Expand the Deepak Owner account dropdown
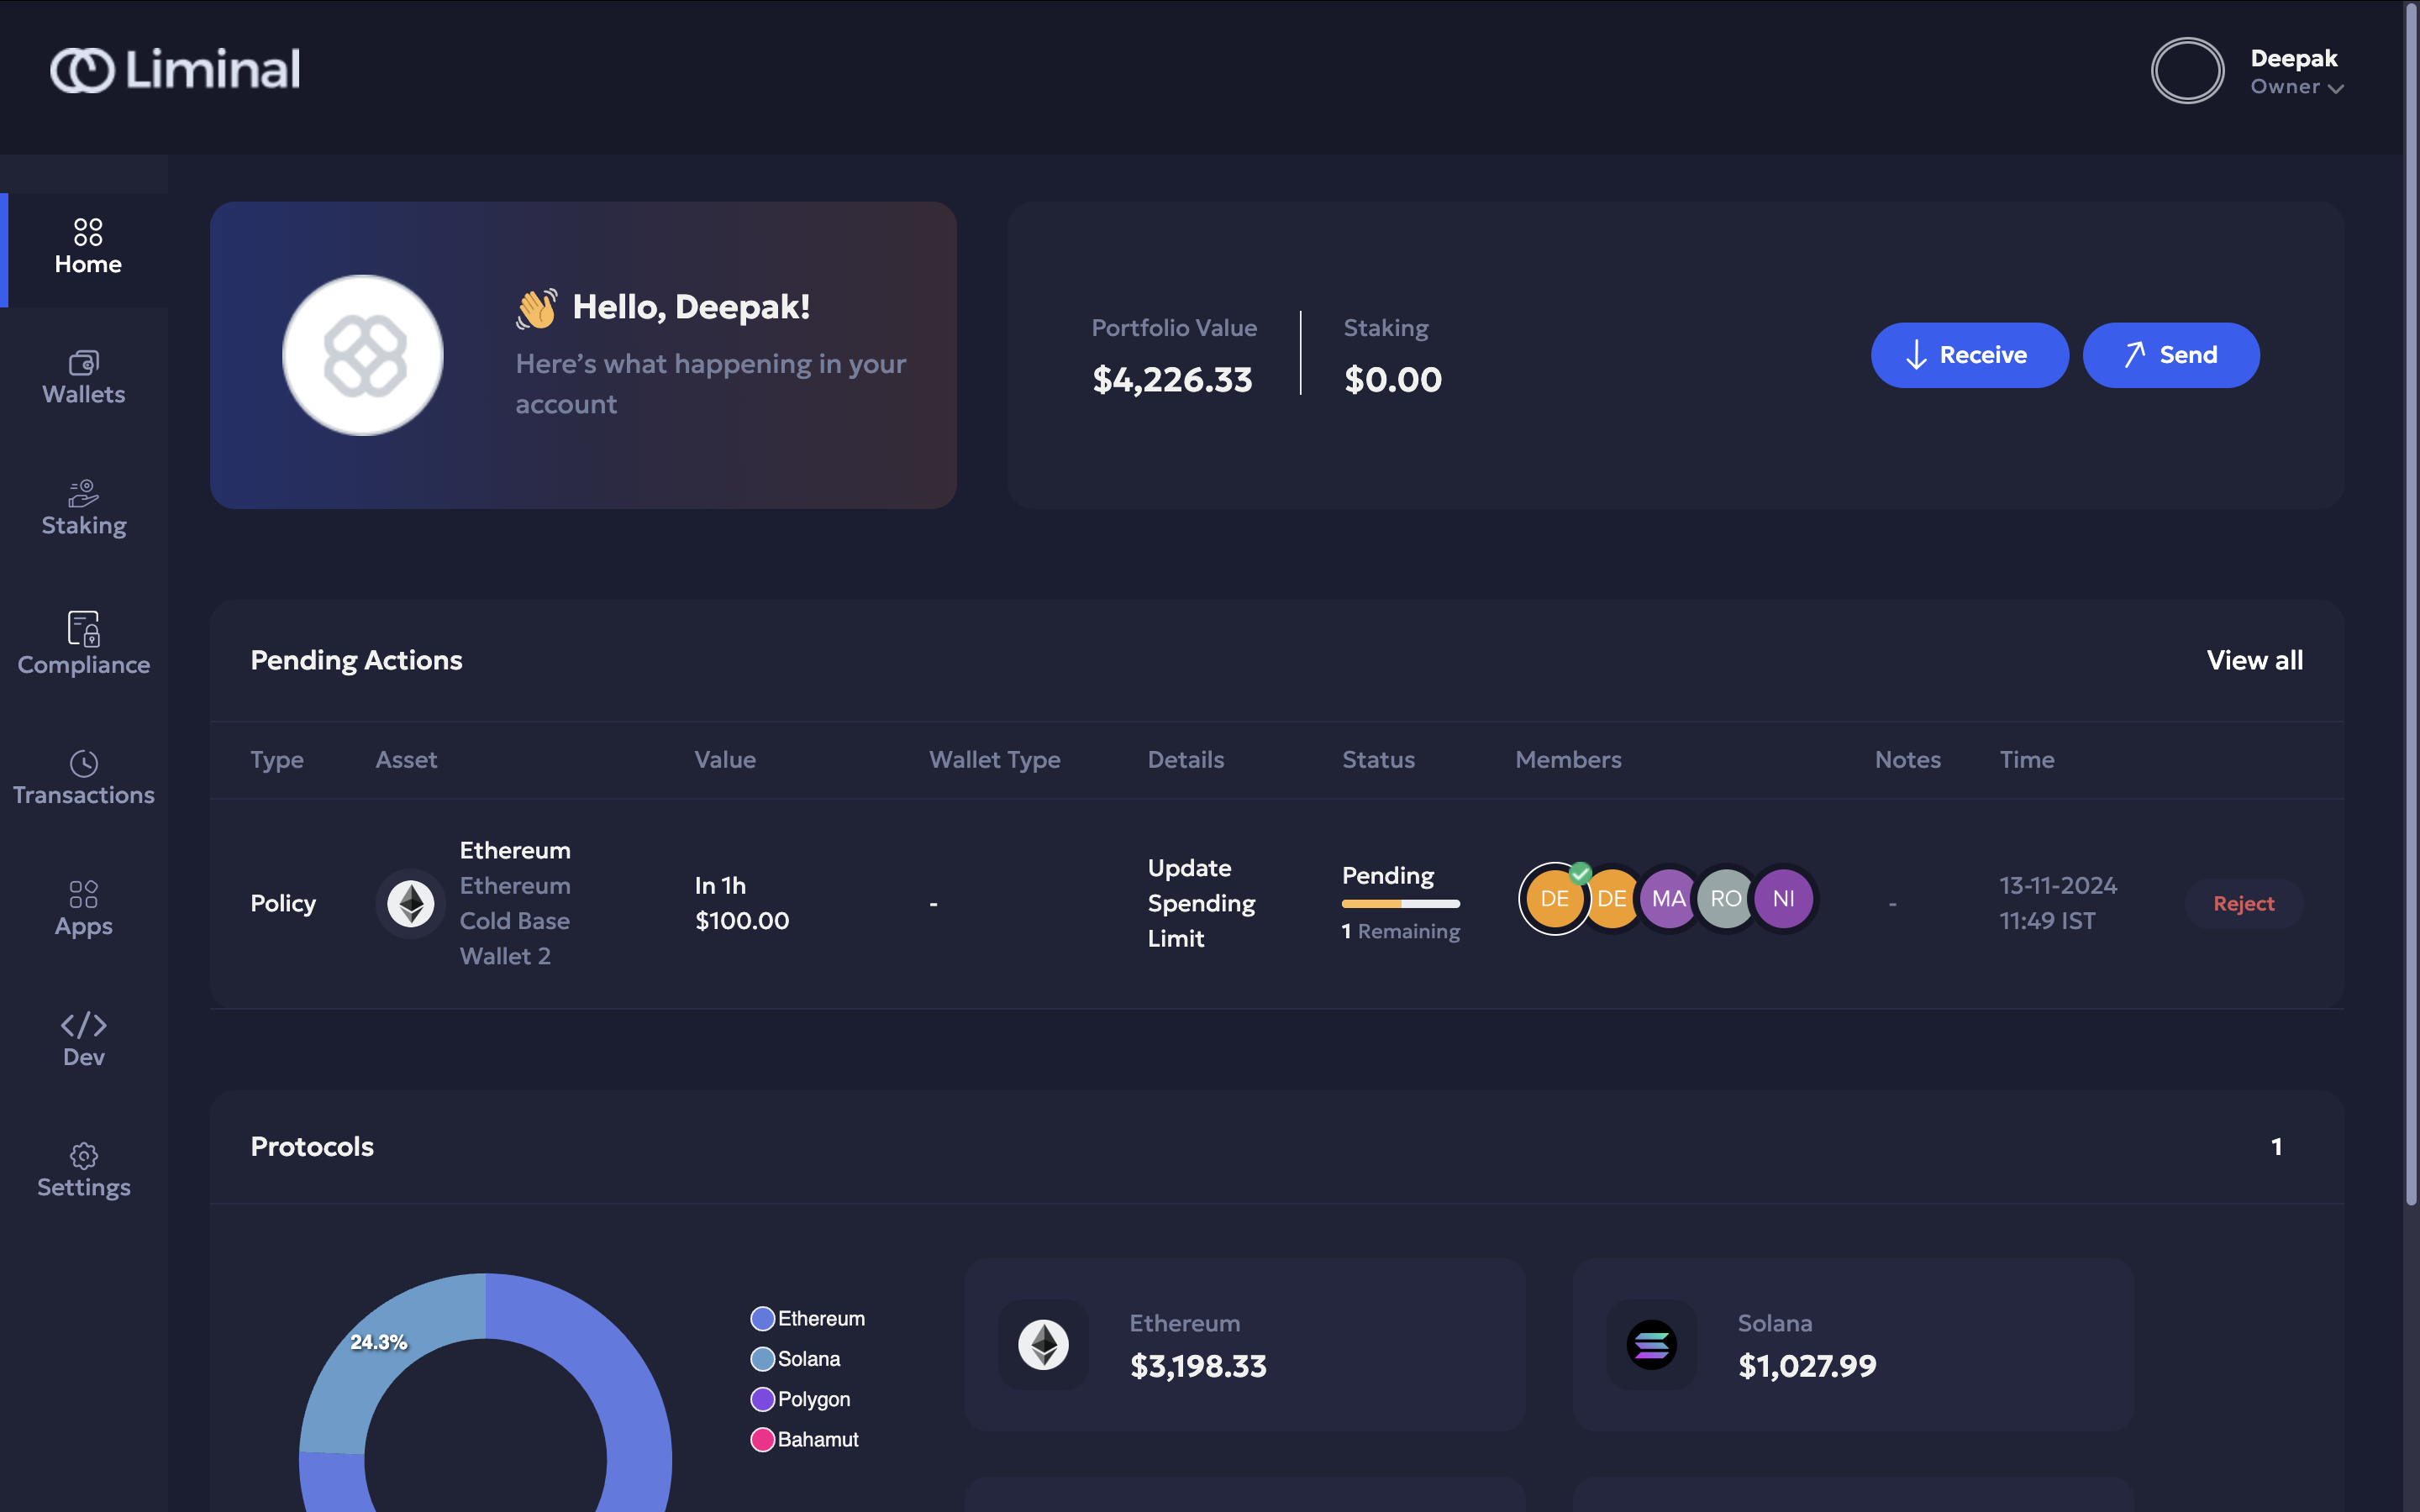The height and width of the screenshot is (1512, 2420). [2296, 72]
